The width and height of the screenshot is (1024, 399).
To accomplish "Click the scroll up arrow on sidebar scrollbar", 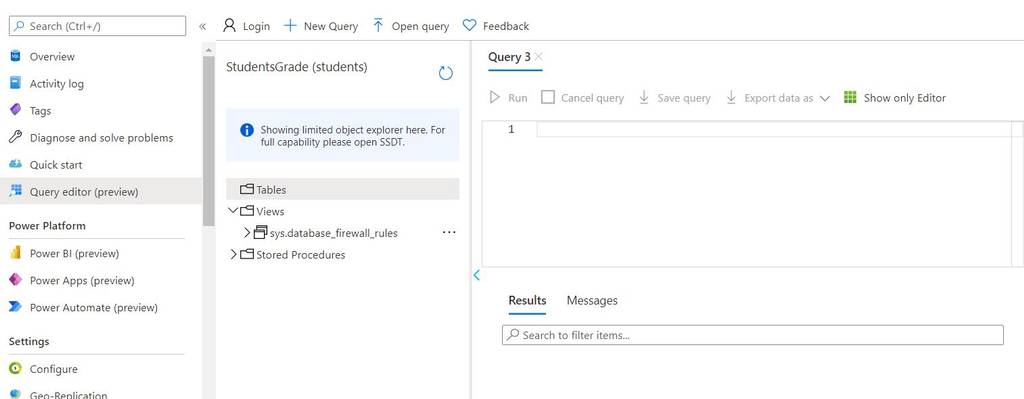I will point(208,50).
